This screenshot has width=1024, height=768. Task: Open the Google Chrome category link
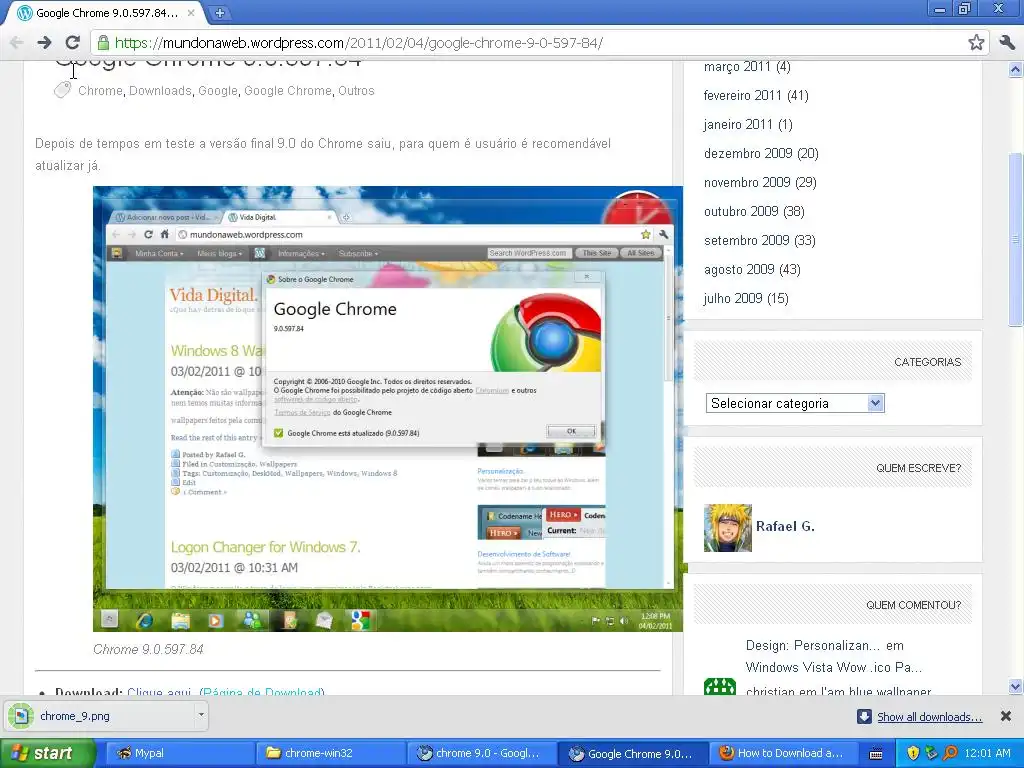pyautogui.click(x=287, y=91)
